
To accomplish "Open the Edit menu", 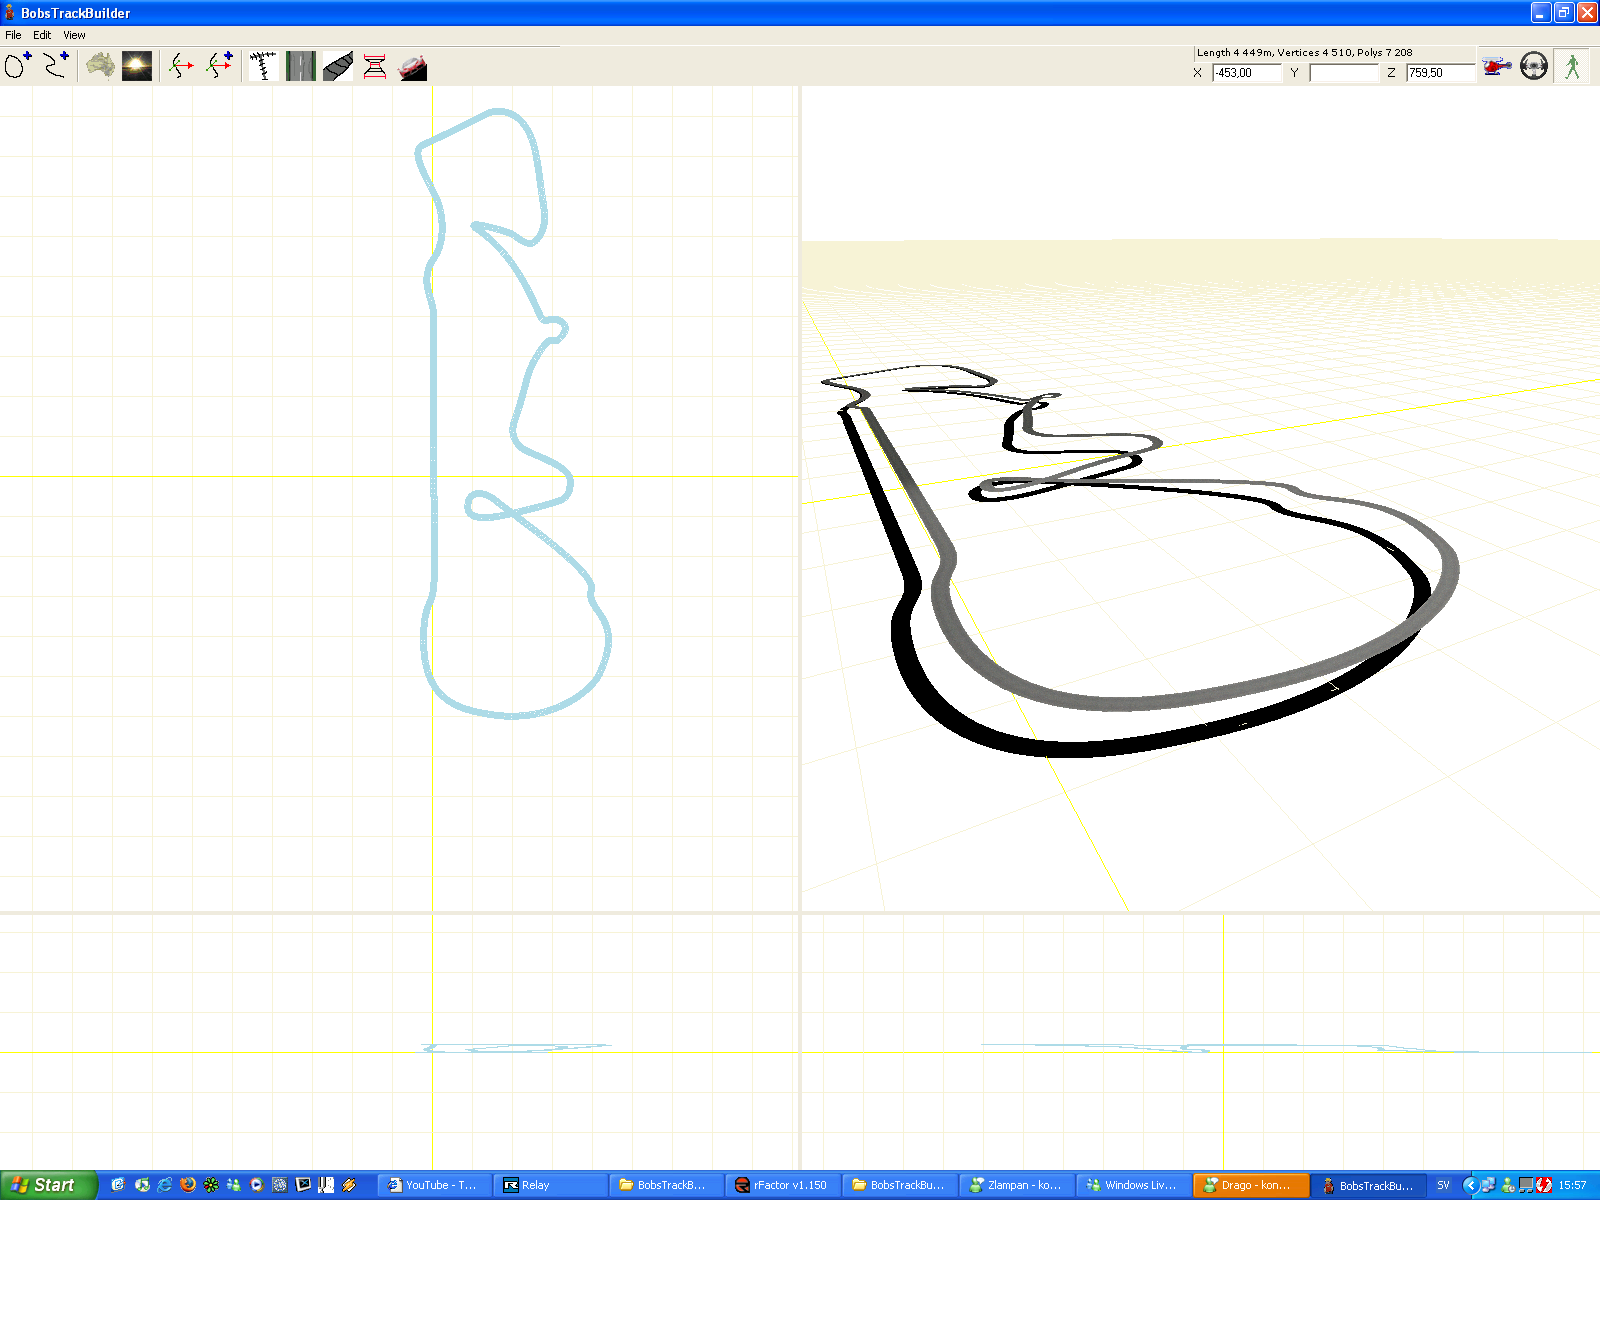I will (x=42, y=35).
